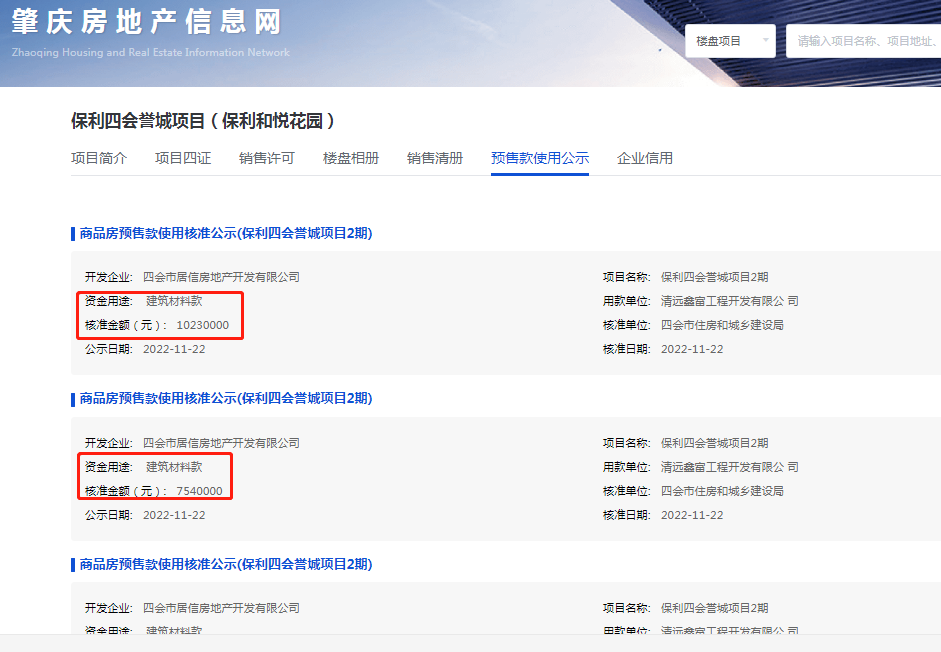Click the approved amount 7540000 in second record
The image size is (941, 652).
coord(199,491)
